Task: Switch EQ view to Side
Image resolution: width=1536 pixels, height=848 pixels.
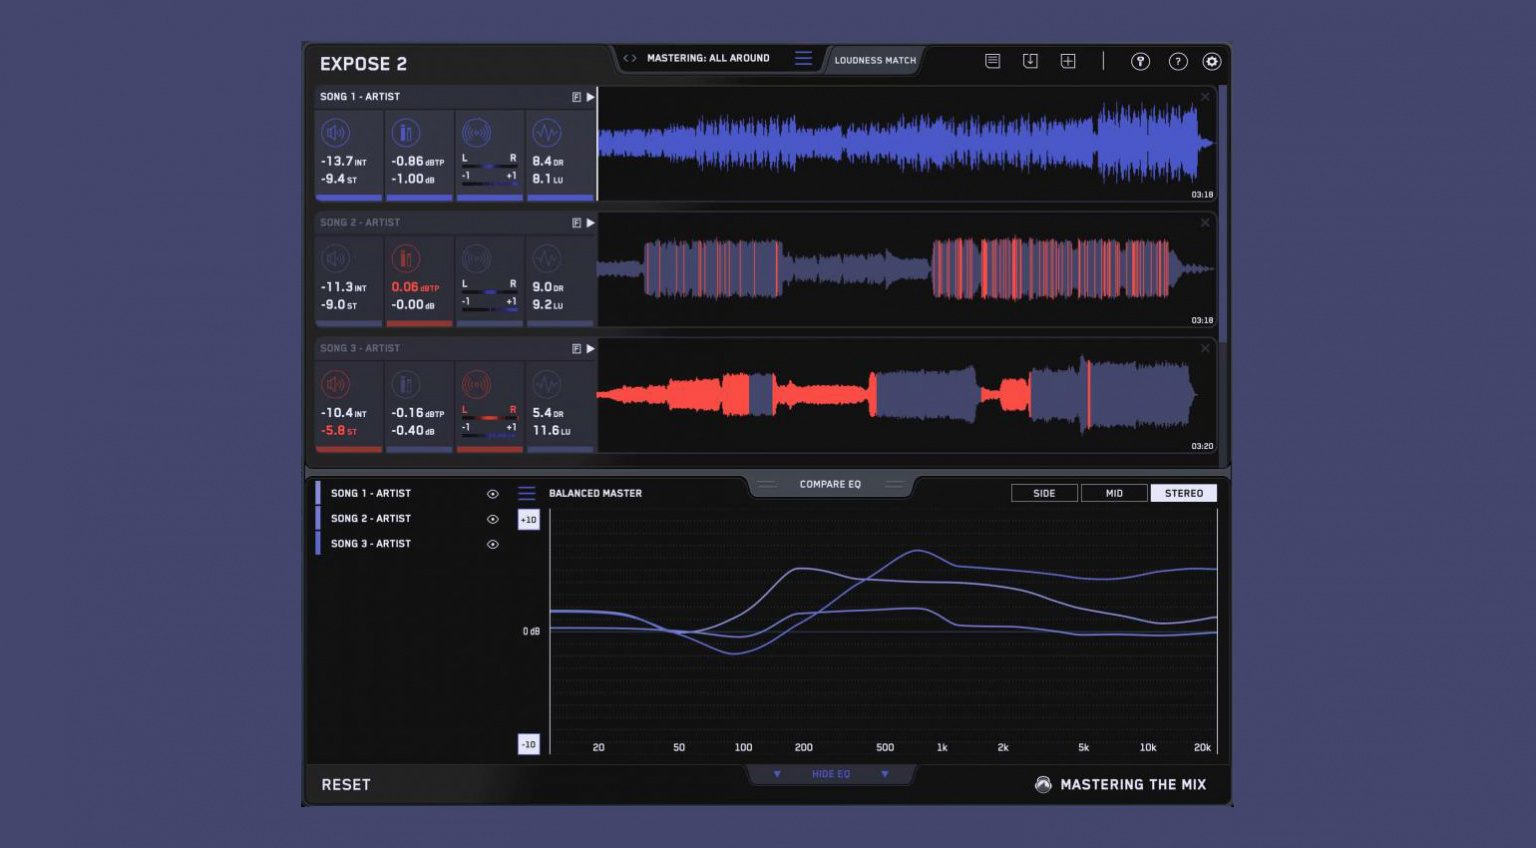Action: pos(1044,493)
